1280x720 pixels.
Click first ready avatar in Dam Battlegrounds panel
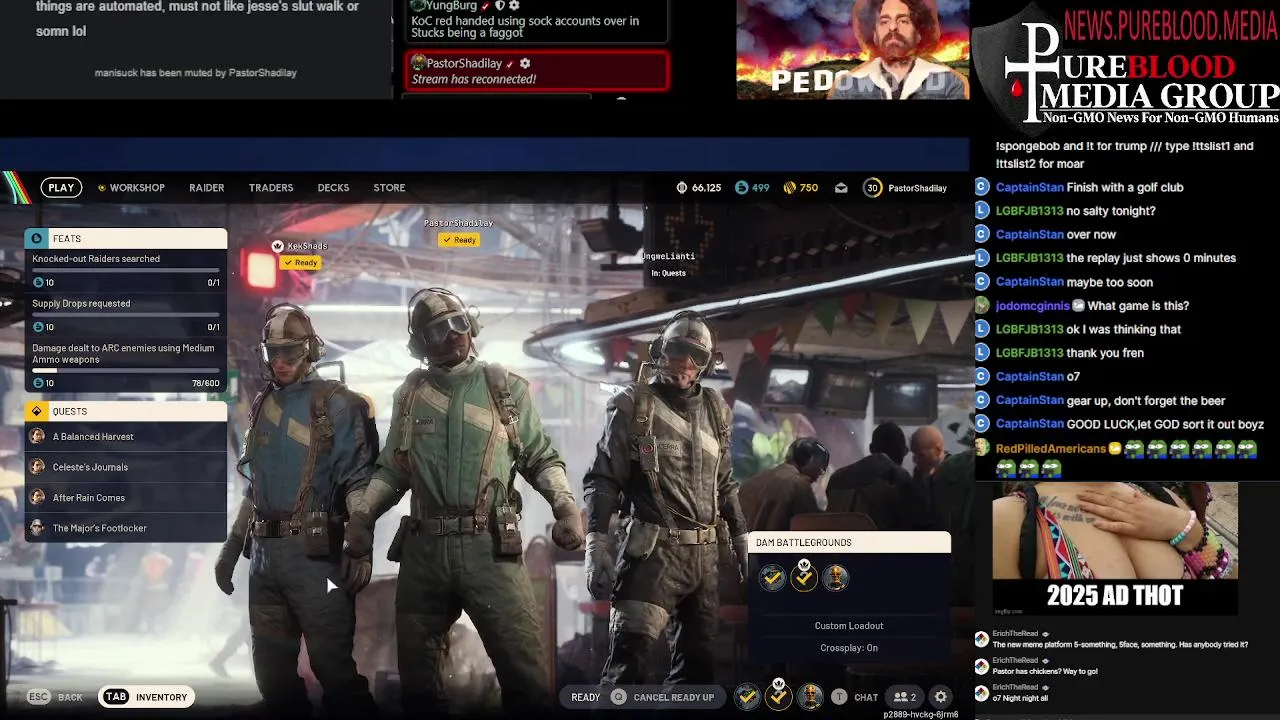(x=772, y=578)
